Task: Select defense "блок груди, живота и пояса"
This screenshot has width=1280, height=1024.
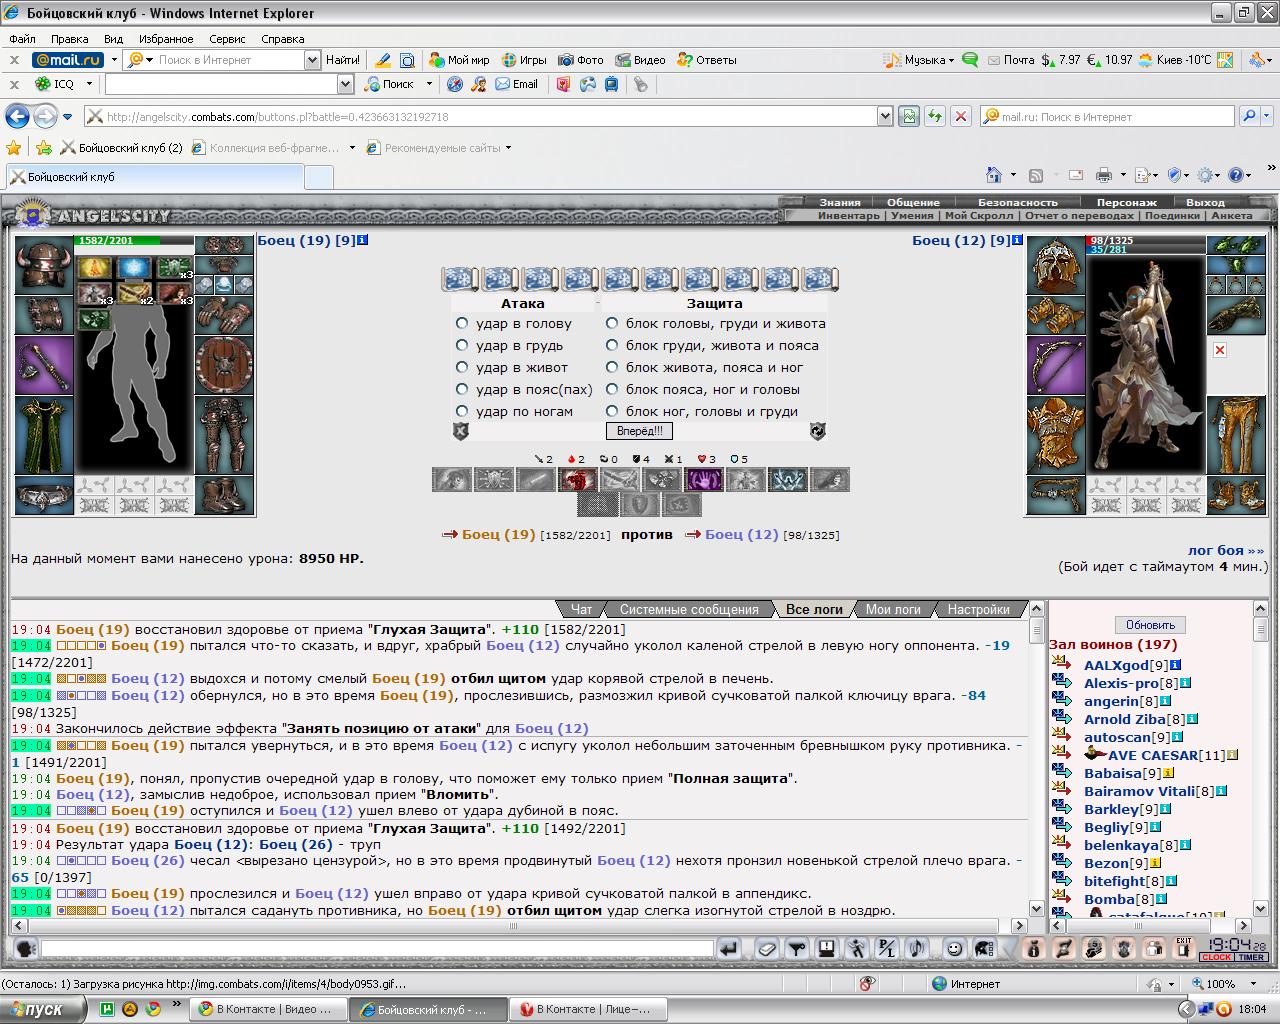Action: point(612,345)
